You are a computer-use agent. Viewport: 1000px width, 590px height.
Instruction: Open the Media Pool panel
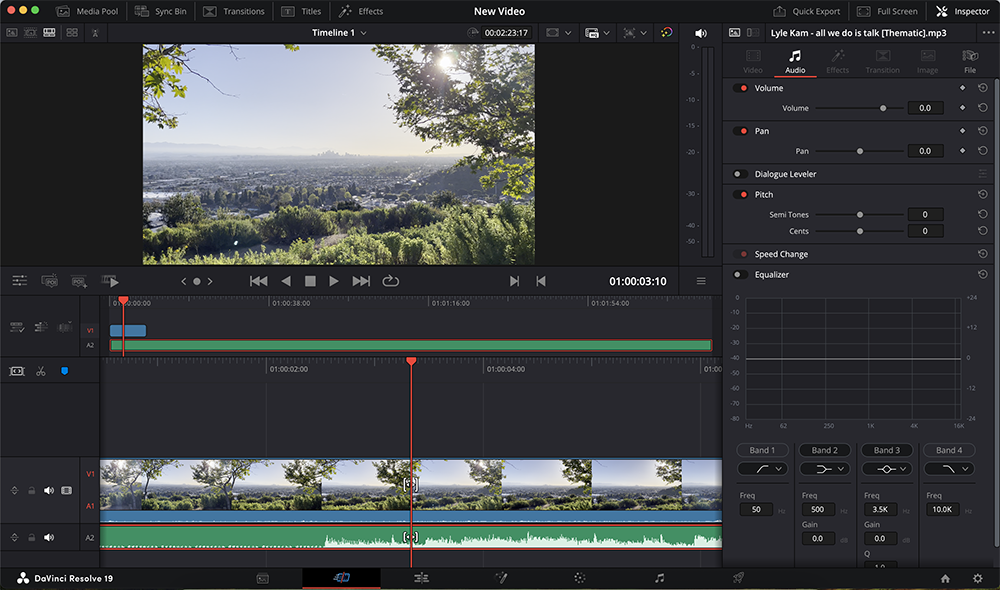coord(85,11)
